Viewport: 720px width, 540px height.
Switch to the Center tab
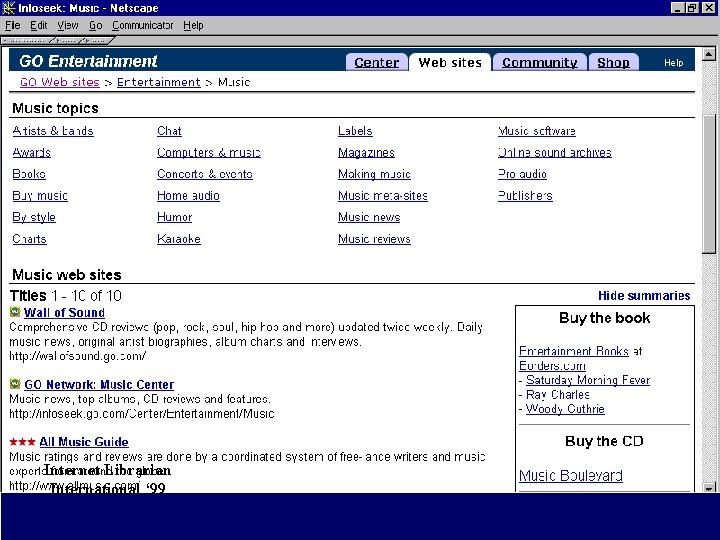377,62
